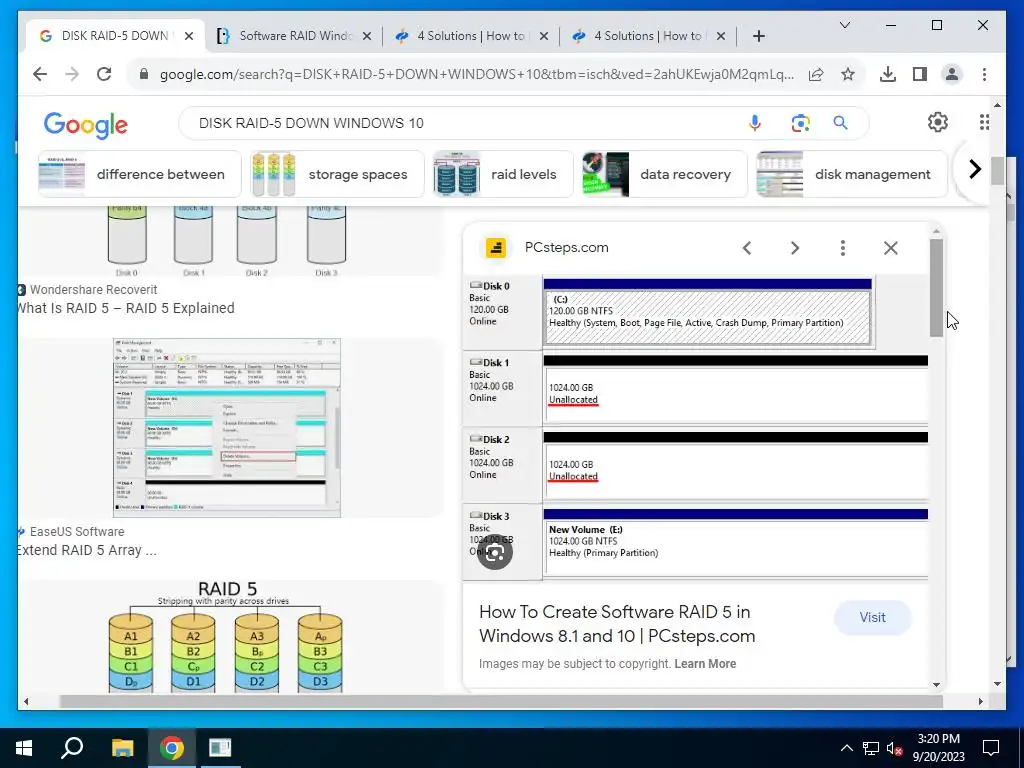Viewport: 1024px width, 768px height.
Task: Go back to the previous page
Action: 40,74
